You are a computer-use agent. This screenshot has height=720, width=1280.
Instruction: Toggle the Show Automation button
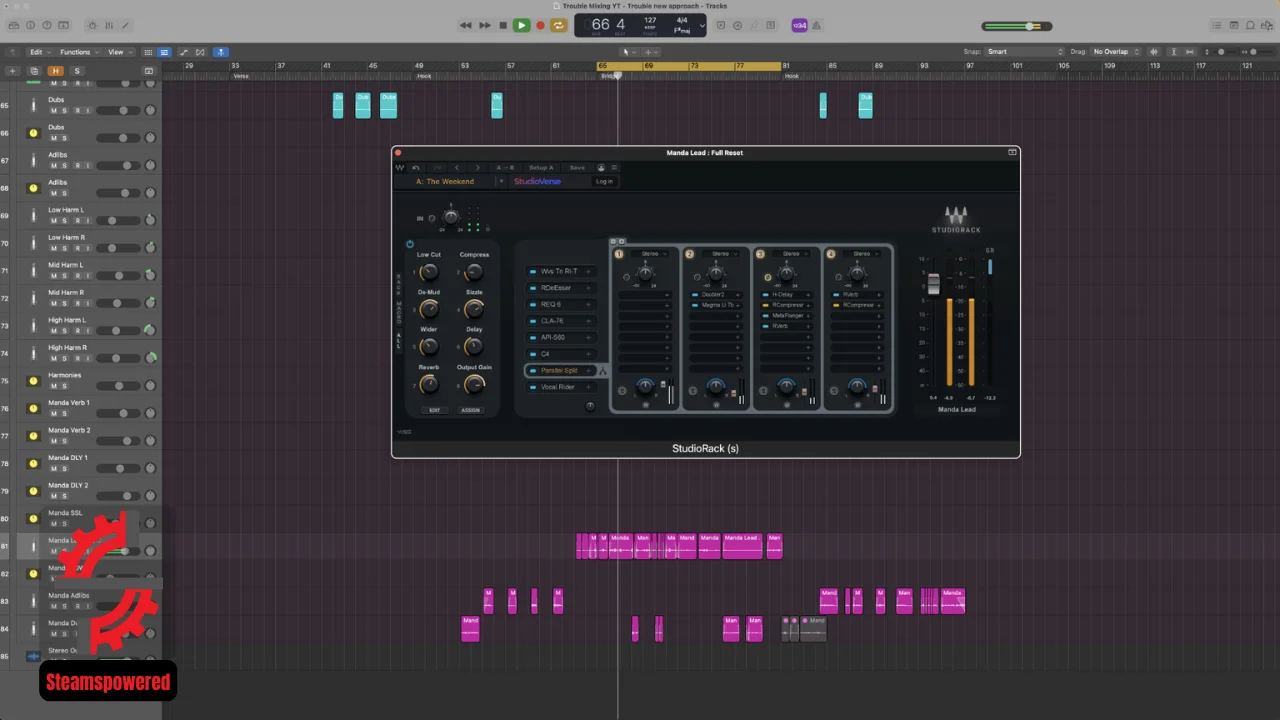coord(182,52)
